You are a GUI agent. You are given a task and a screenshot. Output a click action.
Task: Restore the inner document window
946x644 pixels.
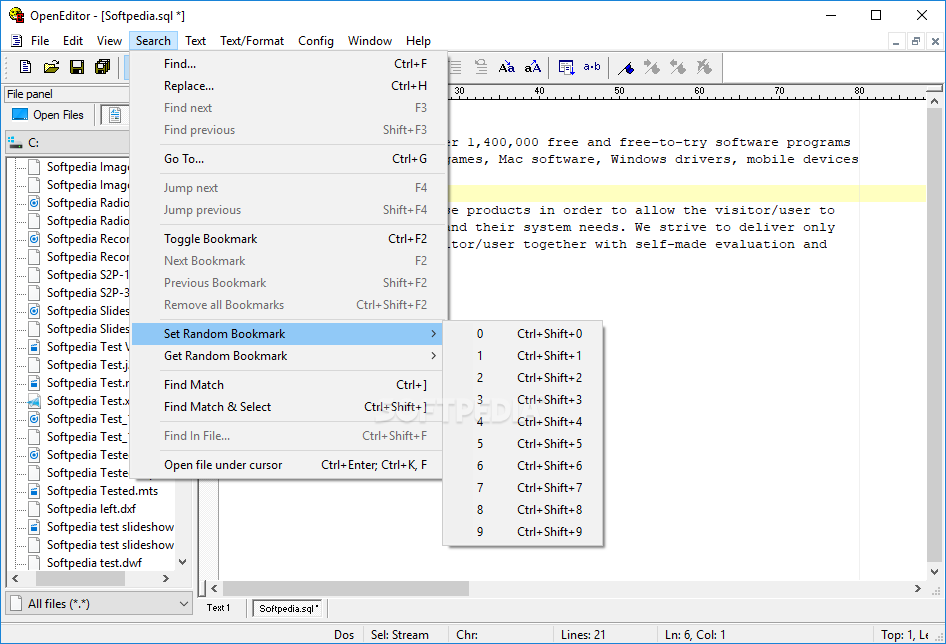(916, 41)
